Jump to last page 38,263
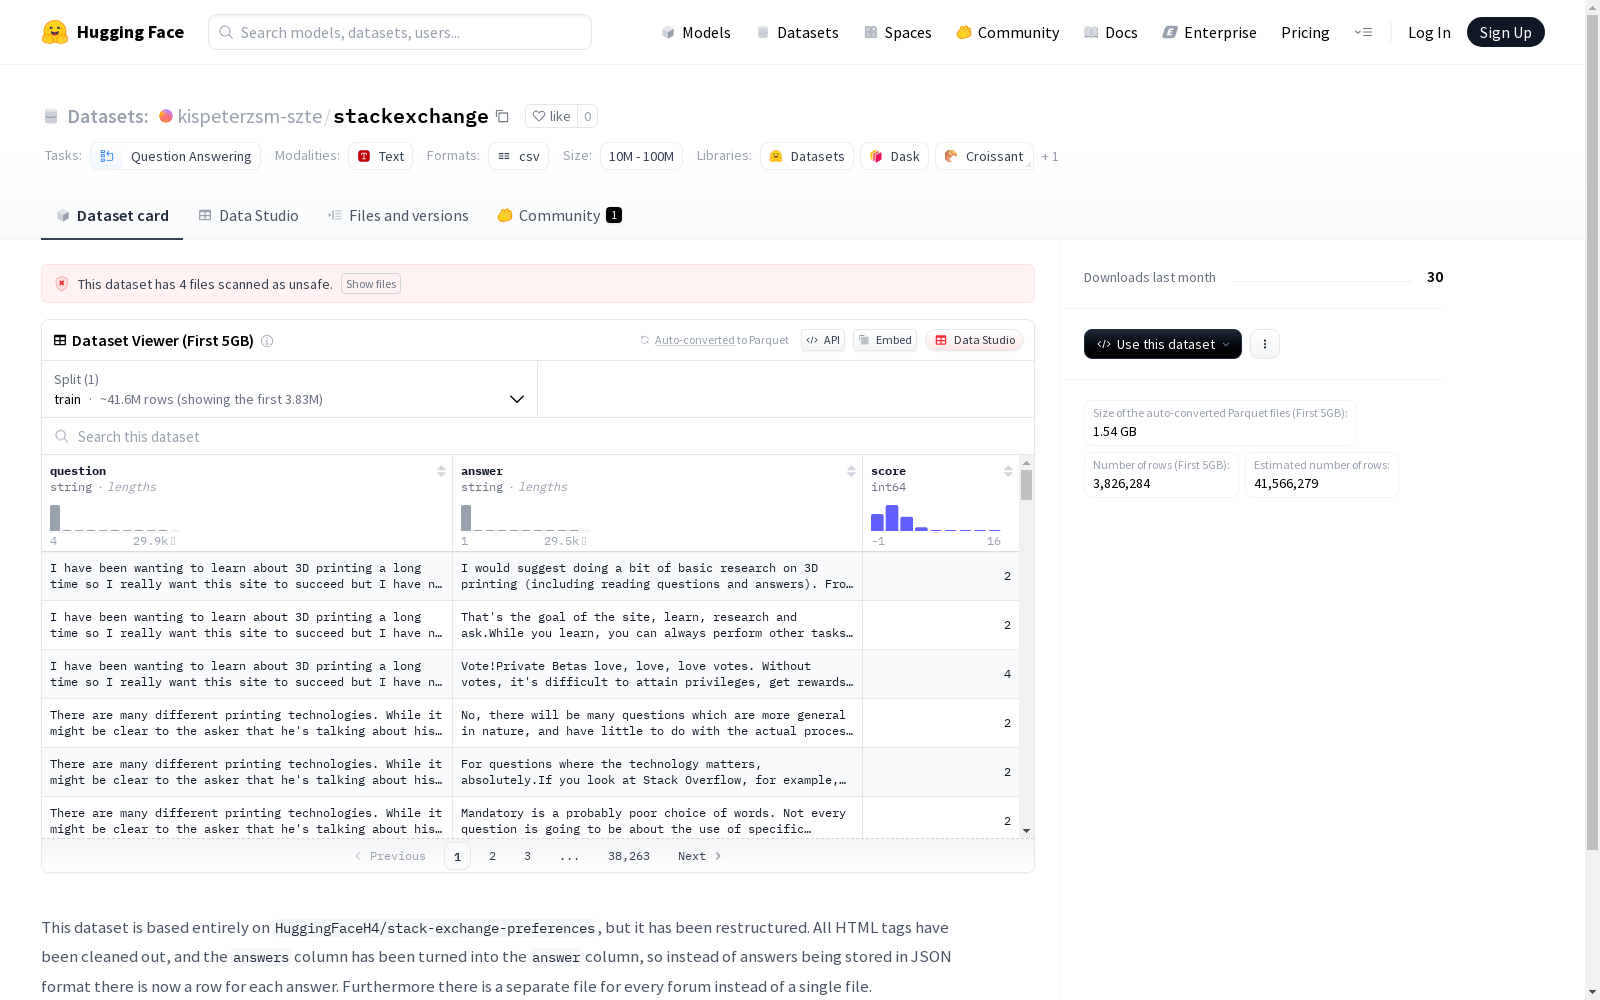 (x=629, y=856)
